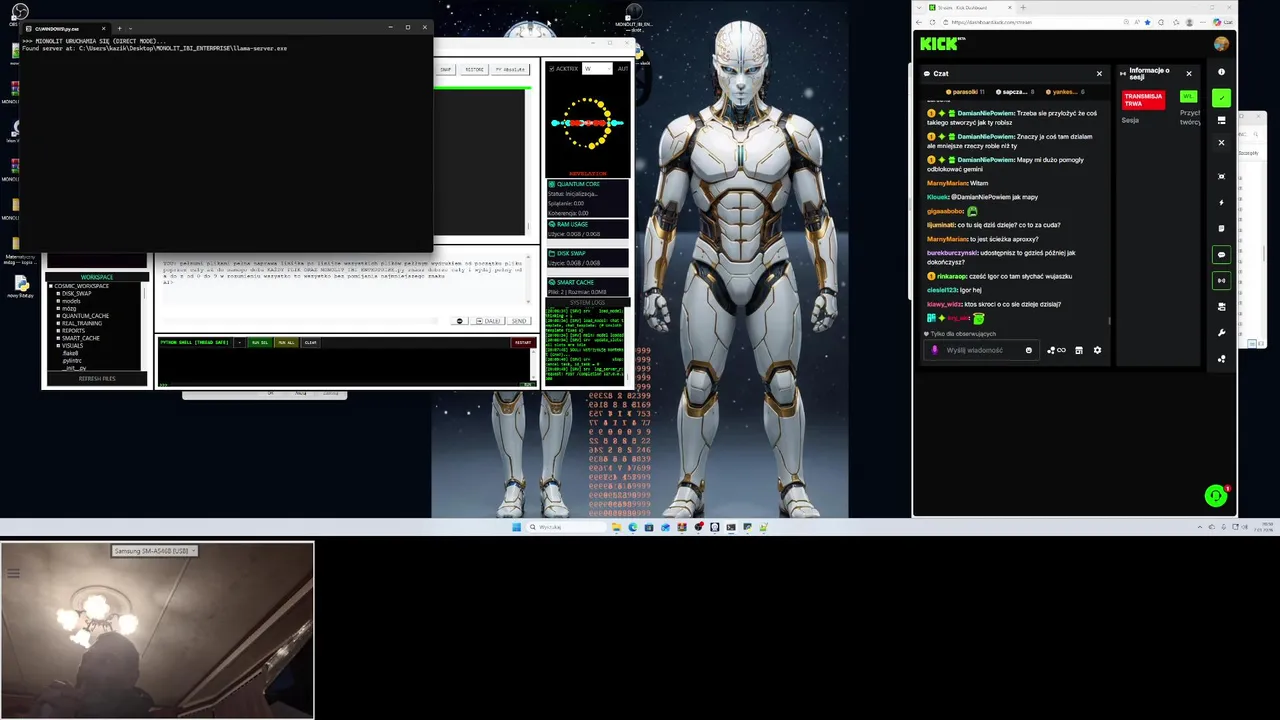Open the dropdown next to ACKTRIX

[597, 69]
